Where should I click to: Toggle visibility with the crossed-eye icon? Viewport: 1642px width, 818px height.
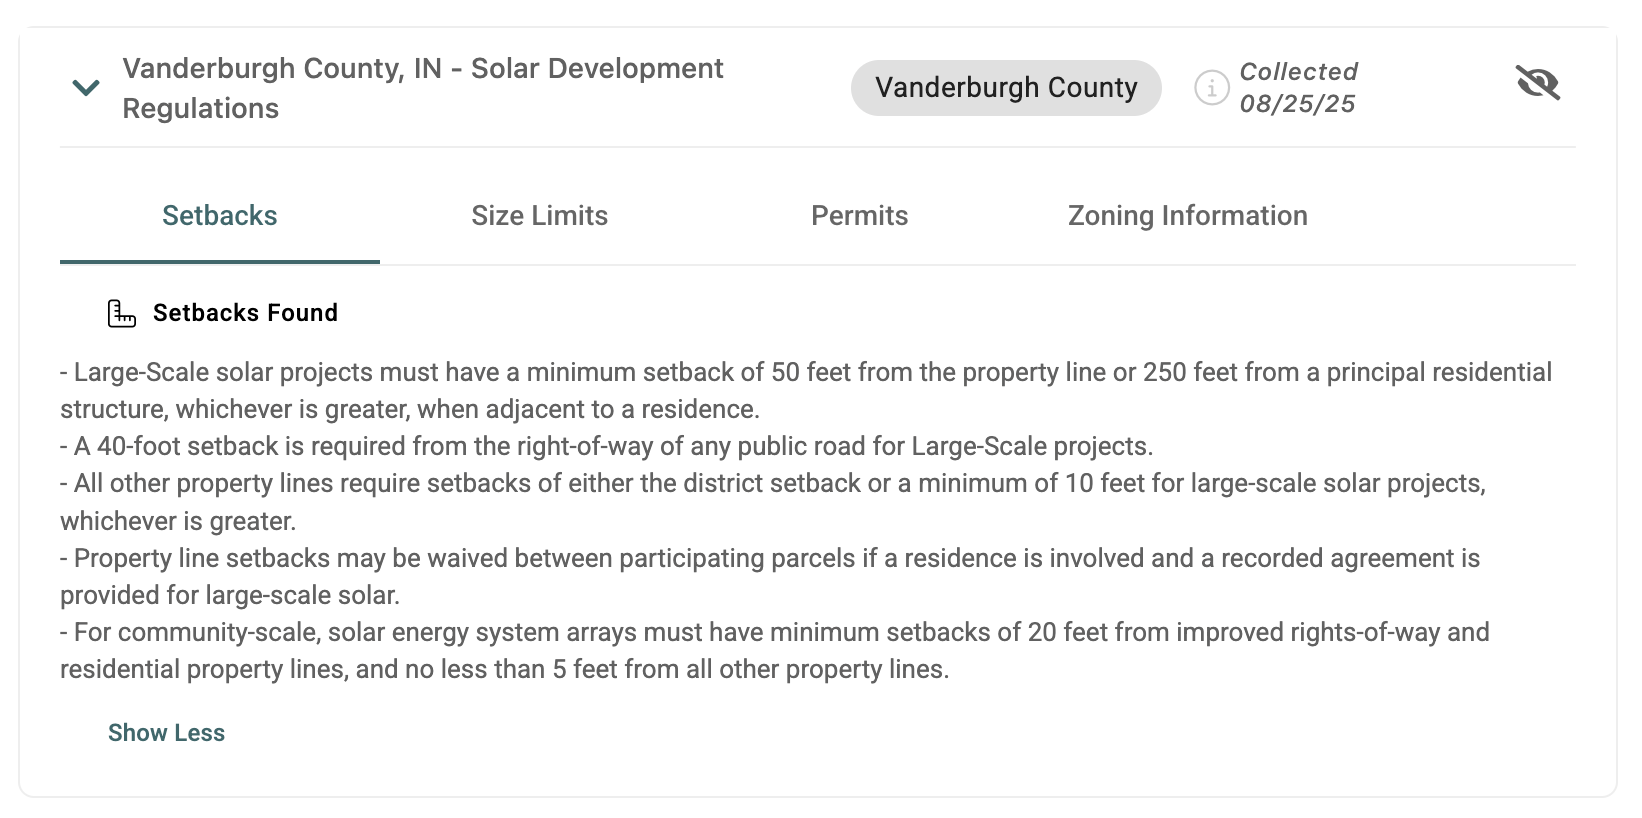1537,83
